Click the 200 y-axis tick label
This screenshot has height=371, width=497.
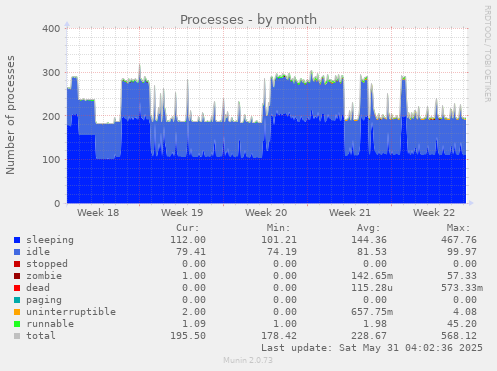pos(51,116)
